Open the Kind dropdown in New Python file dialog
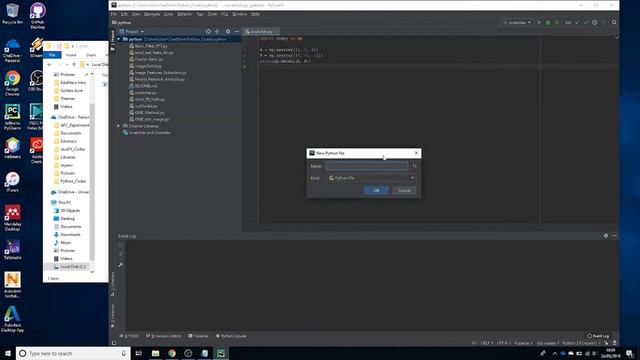The height and width of the screenshot is (360, 640). 372,178
